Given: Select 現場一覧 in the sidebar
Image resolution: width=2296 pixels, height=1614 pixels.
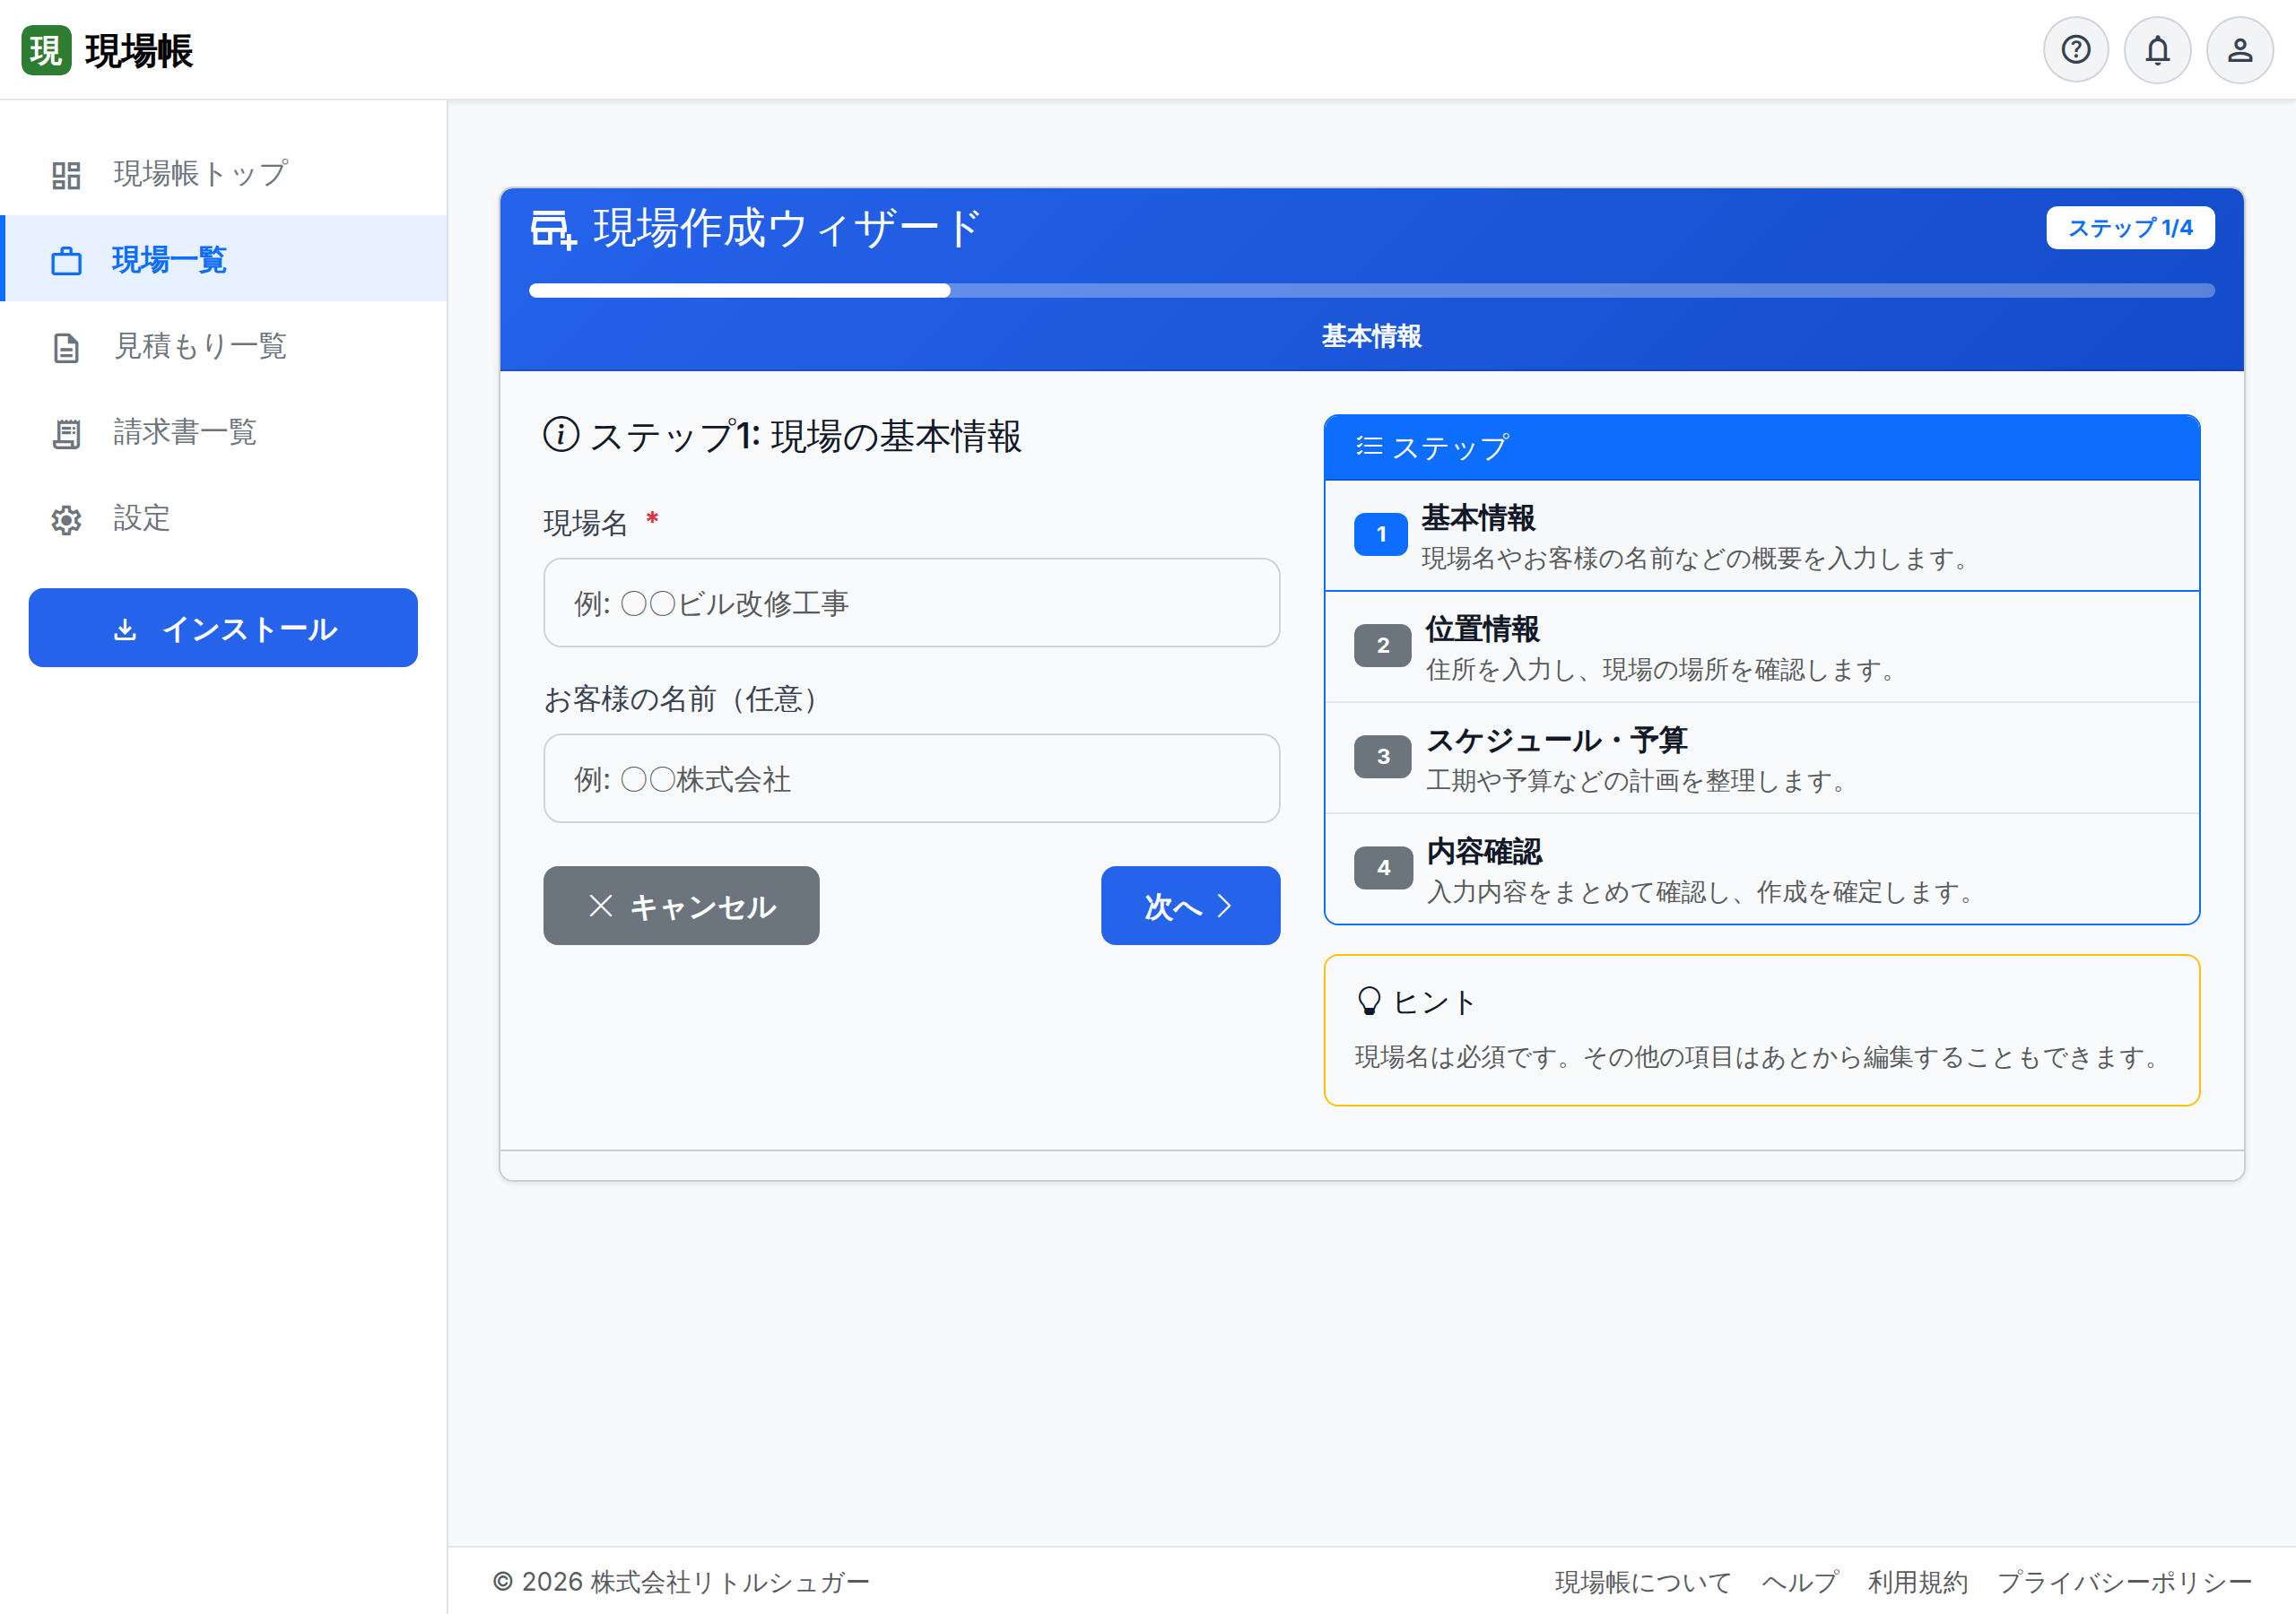Looking at the screenshot, I should 224,259.
